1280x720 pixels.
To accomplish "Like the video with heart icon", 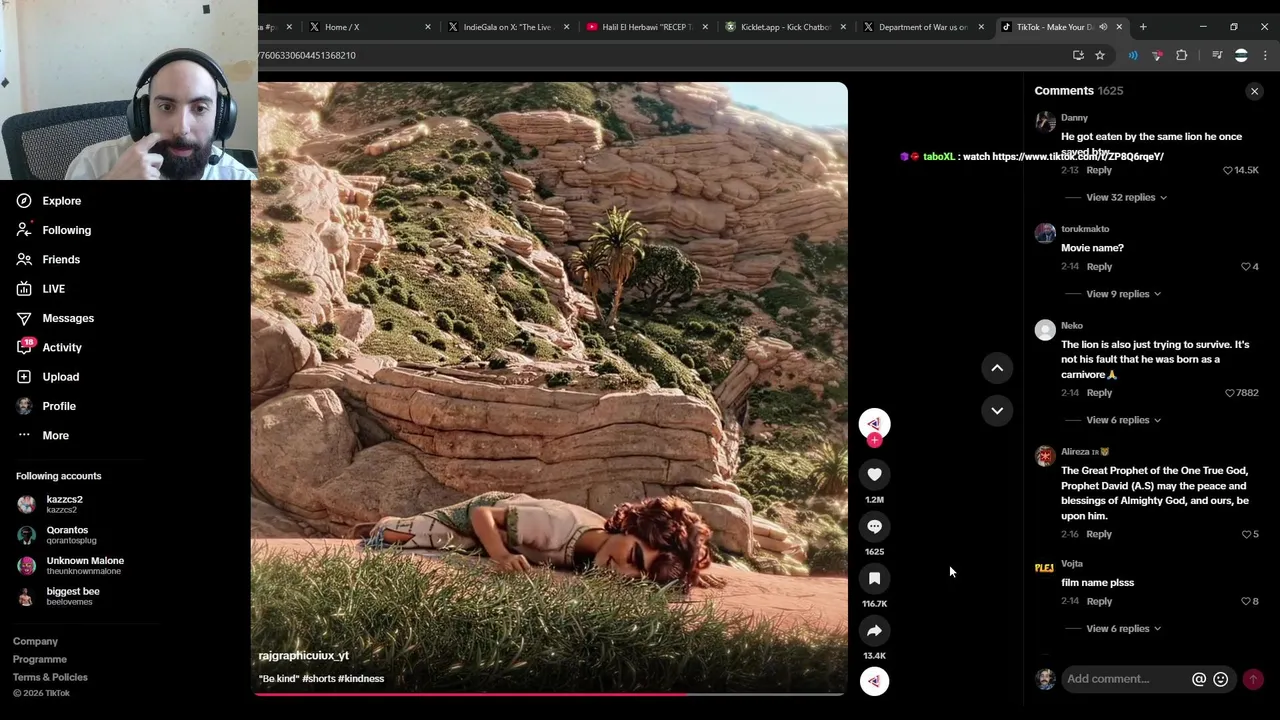I will [x=874, y=474].
